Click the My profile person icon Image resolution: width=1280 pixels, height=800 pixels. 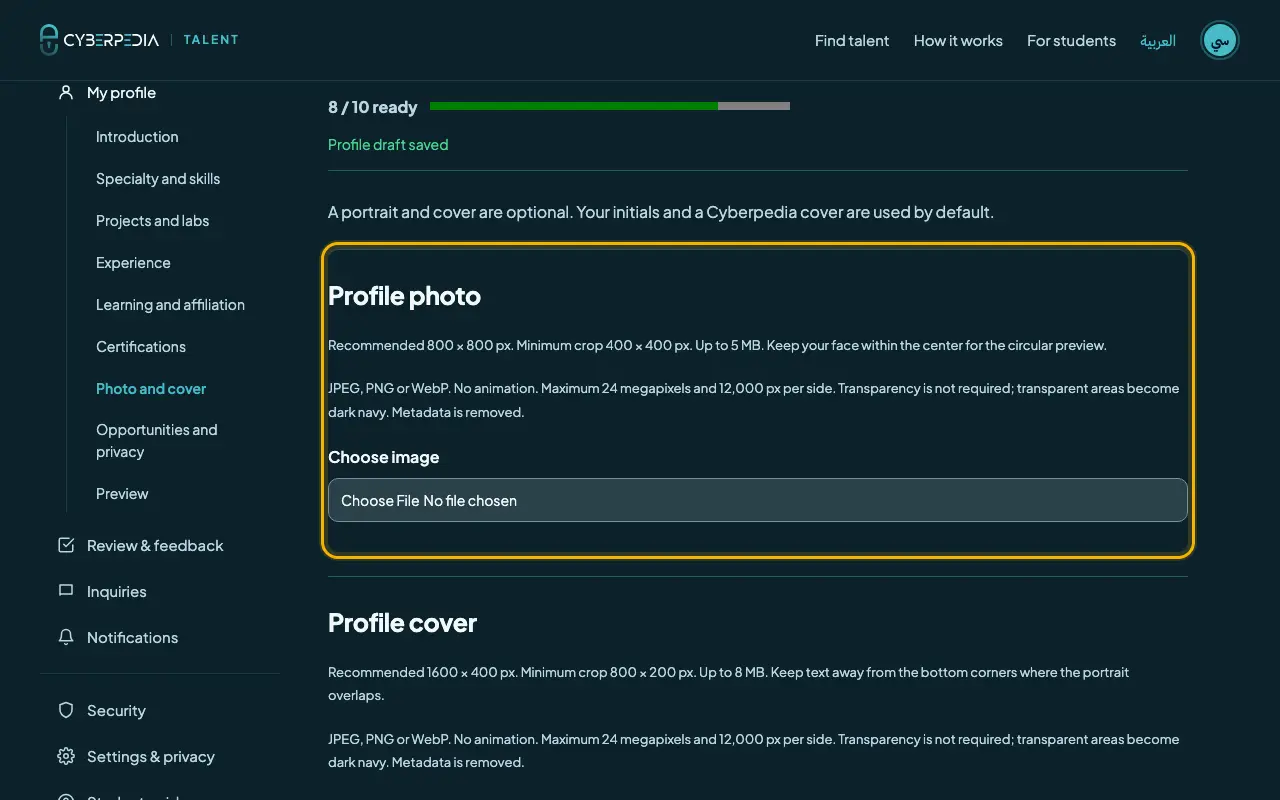(x=66, y=92)
